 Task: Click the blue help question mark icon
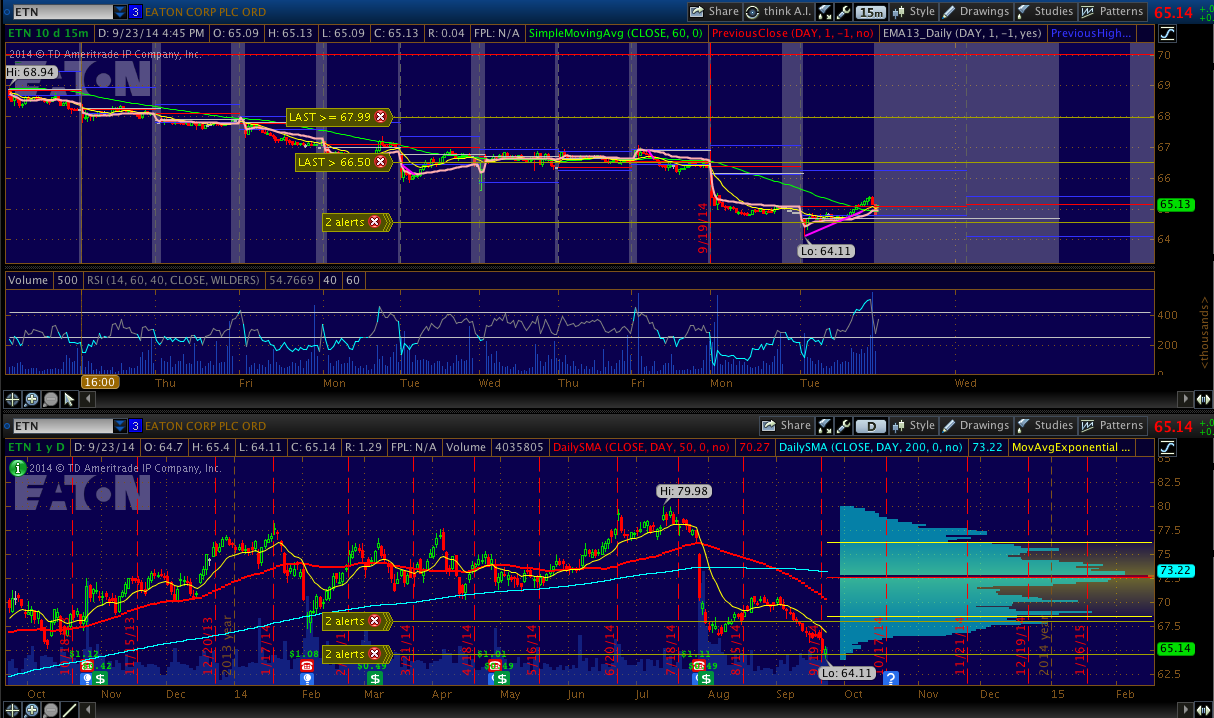pyautogui.click(x=890, y=678)
